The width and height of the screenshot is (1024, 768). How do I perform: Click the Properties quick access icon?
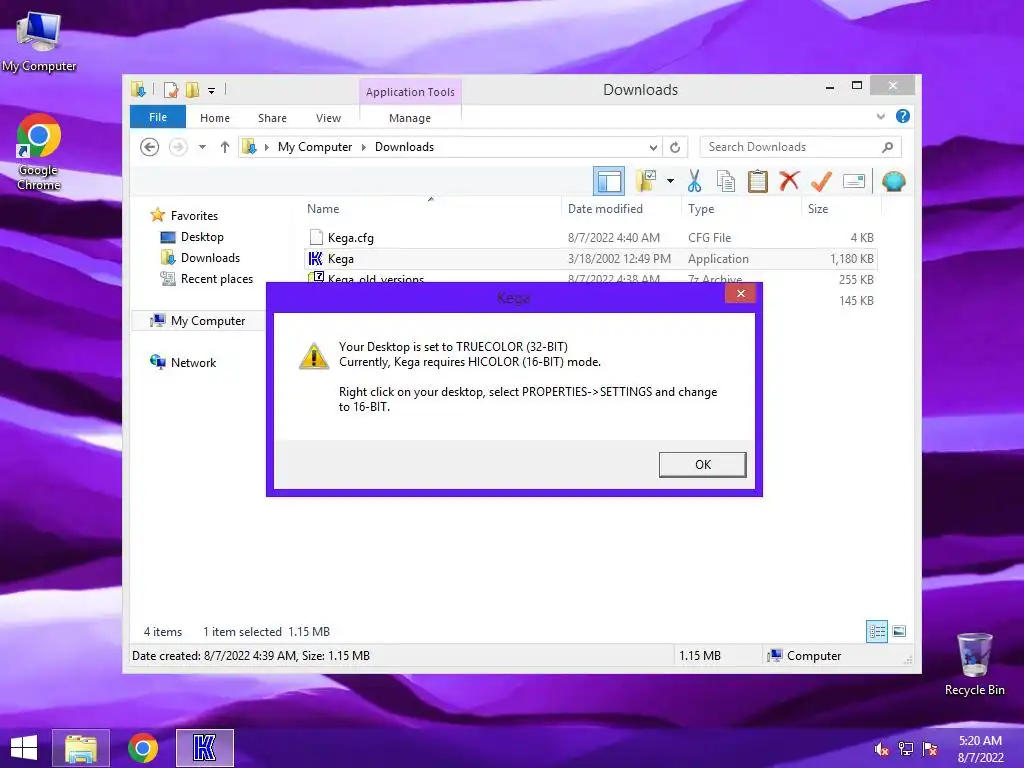coord(171,90)
